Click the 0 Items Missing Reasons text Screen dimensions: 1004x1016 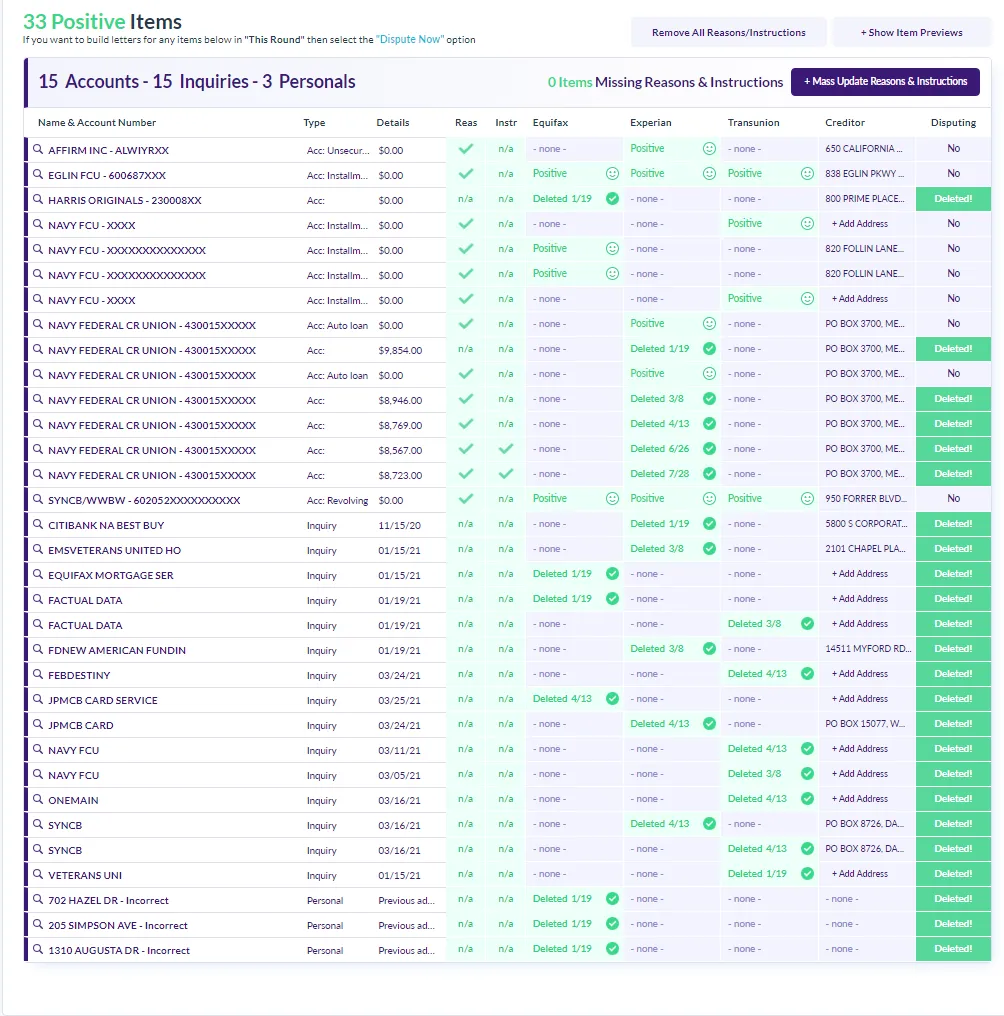click(x=665, y=82)
